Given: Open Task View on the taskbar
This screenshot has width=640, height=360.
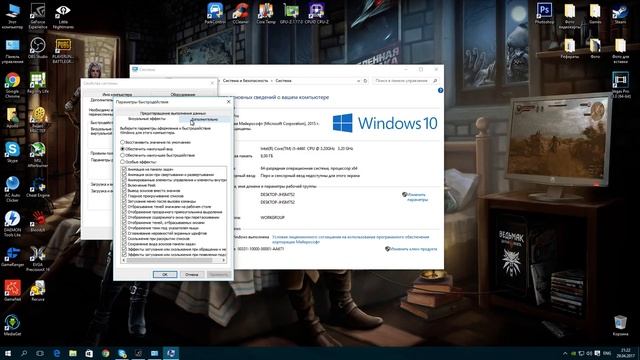Looking at the screenshot, I should 40,353.
